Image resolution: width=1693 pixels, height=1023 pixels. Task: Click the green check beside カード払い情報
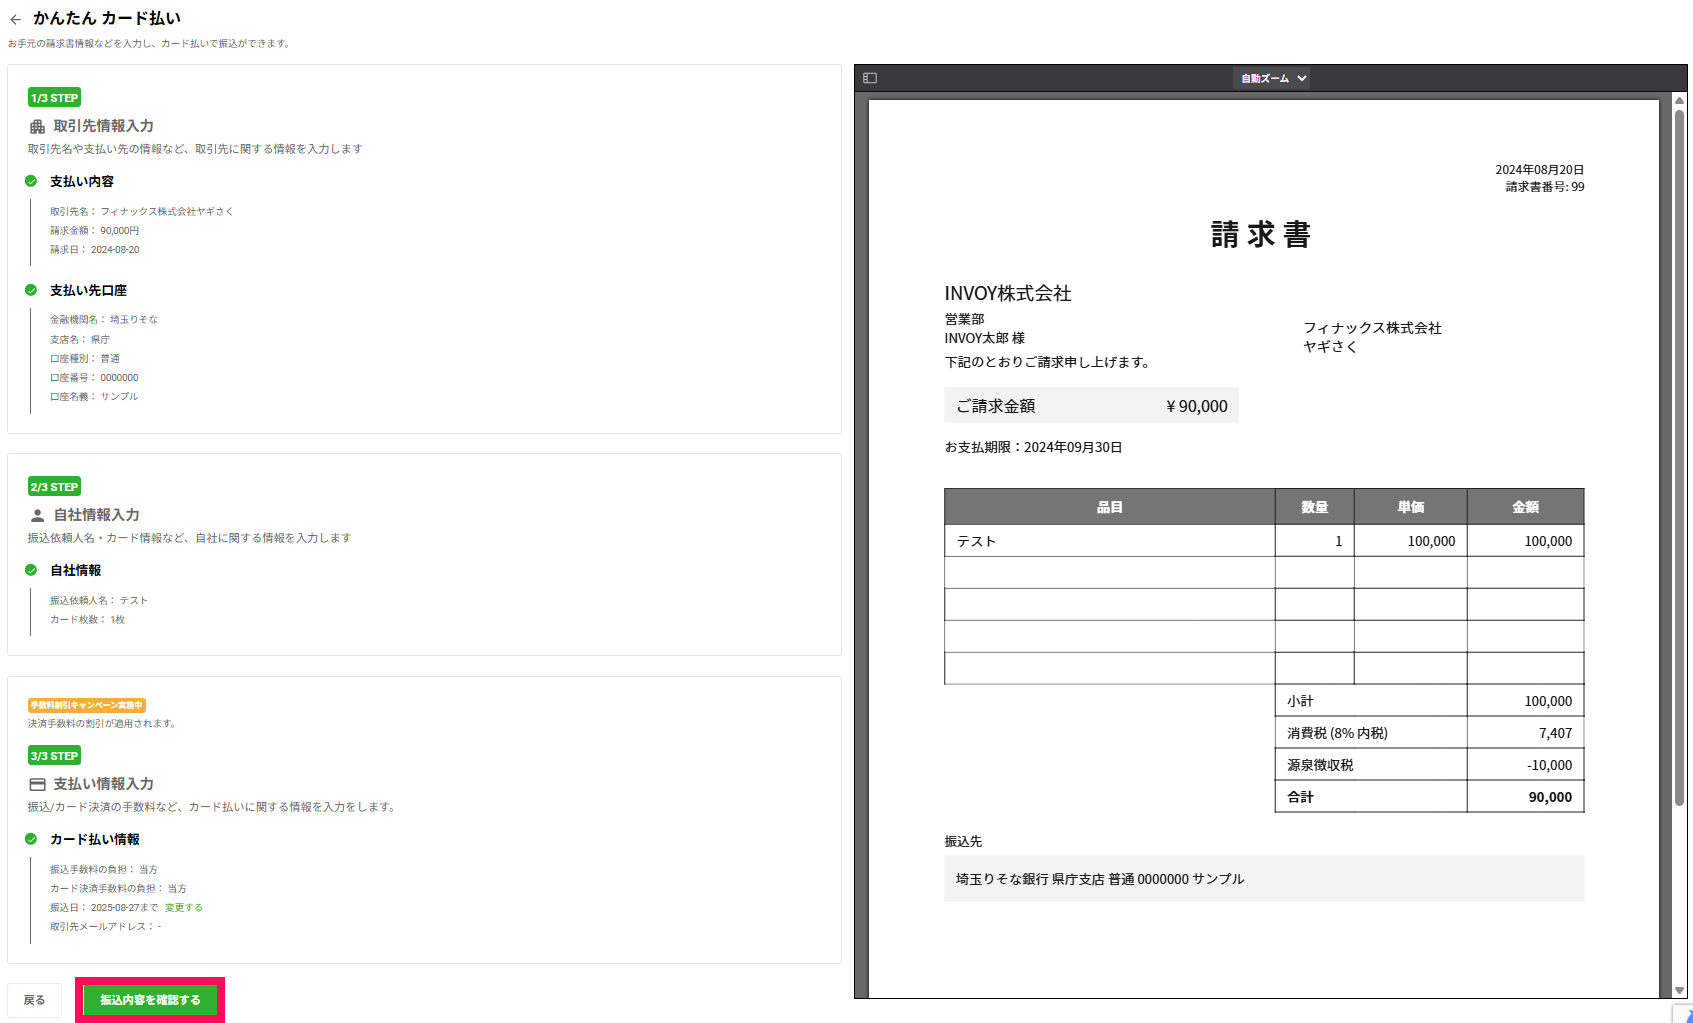[x=31, y=839]
